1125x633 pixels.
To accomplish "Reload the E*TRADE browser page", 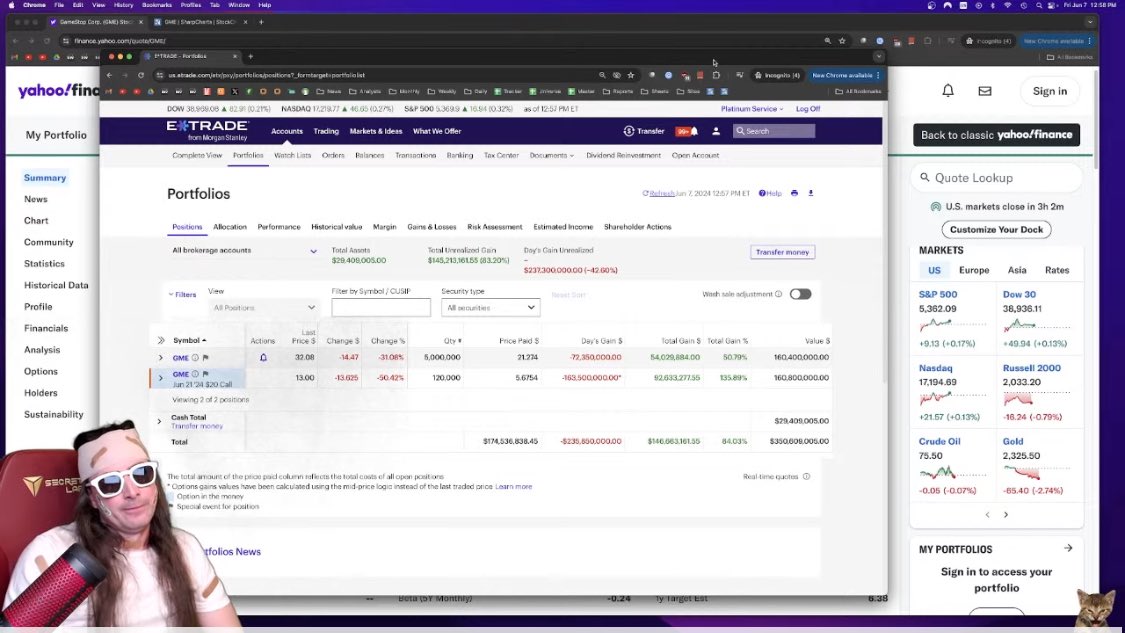I will [x=141, y=75].
